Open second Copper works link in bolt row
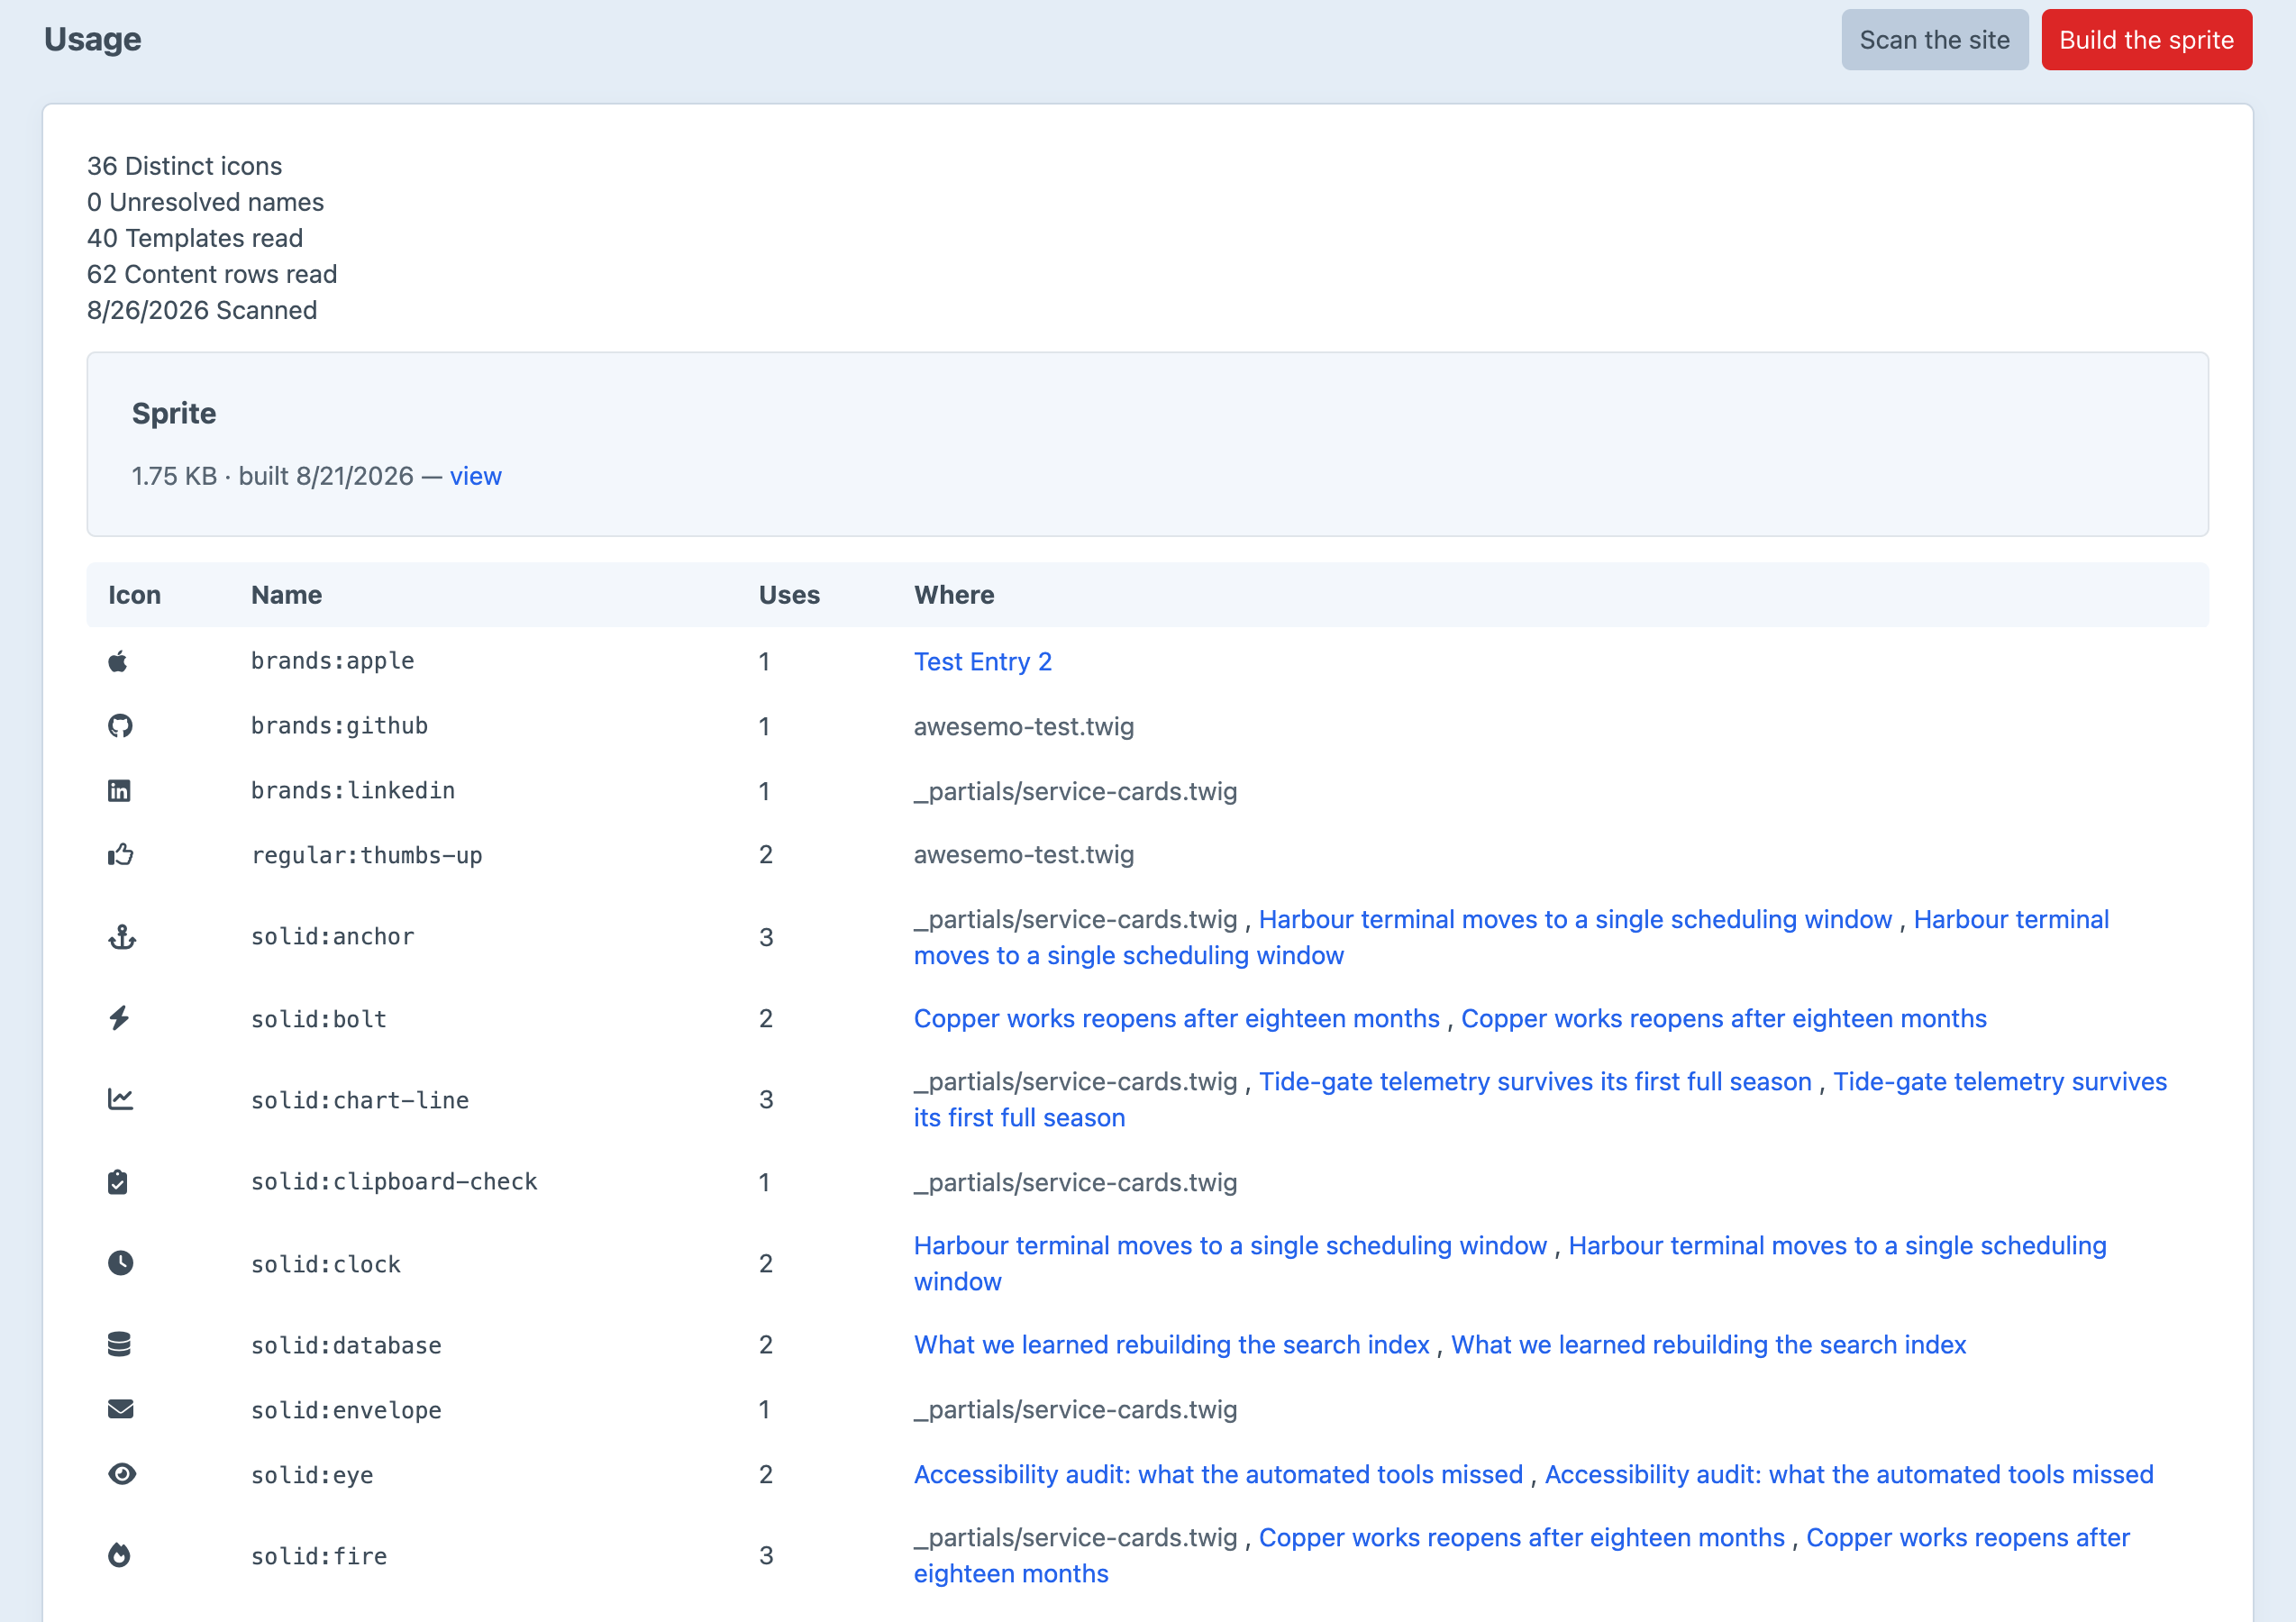2296x1622 pixels. pyautogui.click(x=1724, y=1018)
